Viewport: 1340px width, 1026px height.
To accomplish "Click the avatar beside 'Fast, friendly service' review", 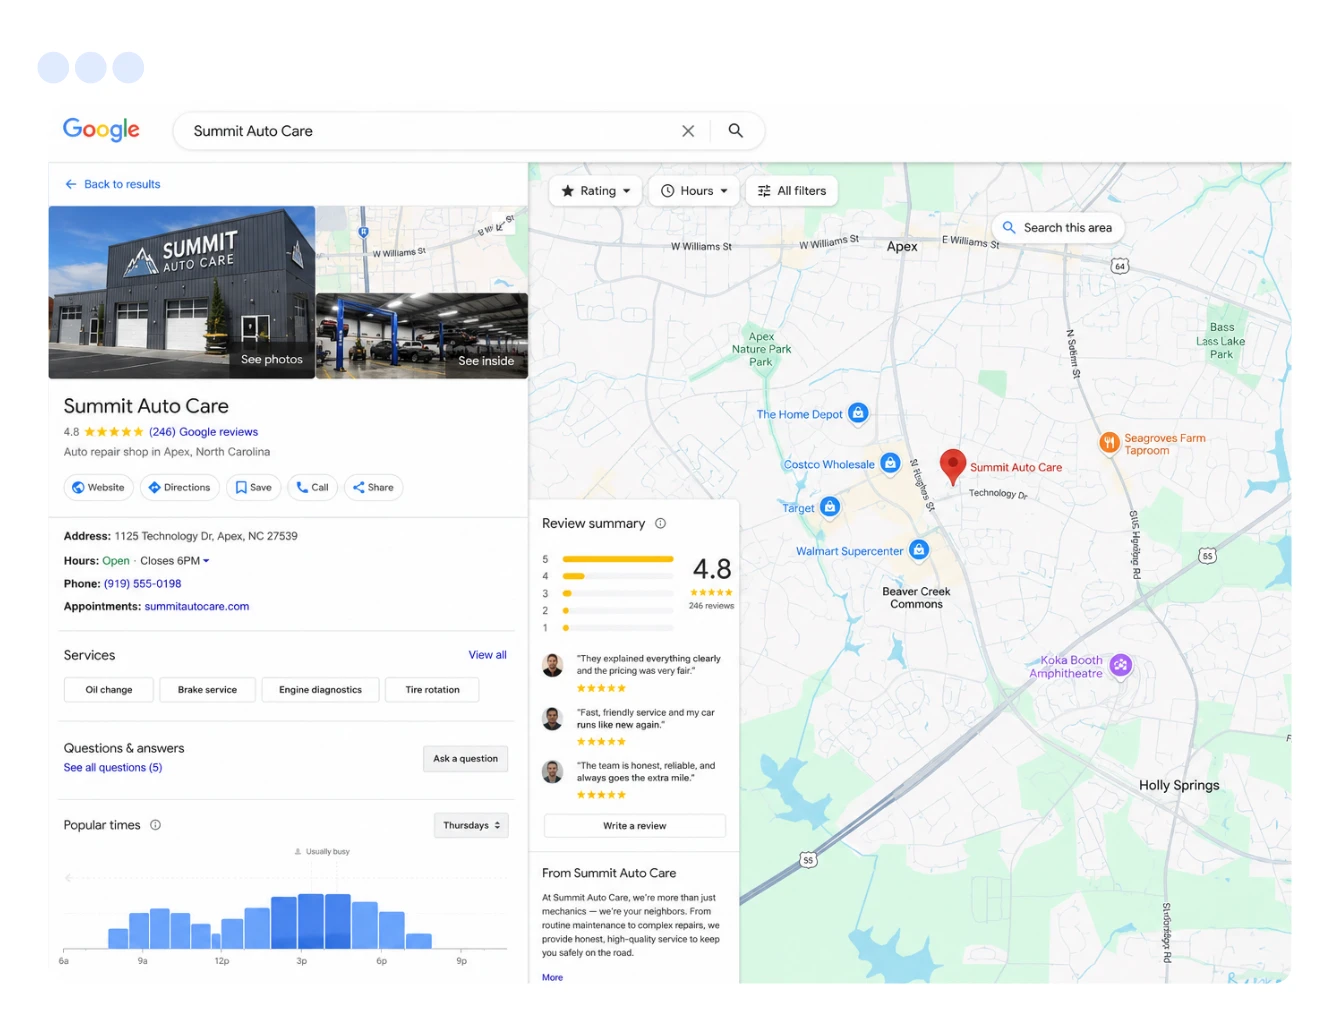I will [553, 718].
